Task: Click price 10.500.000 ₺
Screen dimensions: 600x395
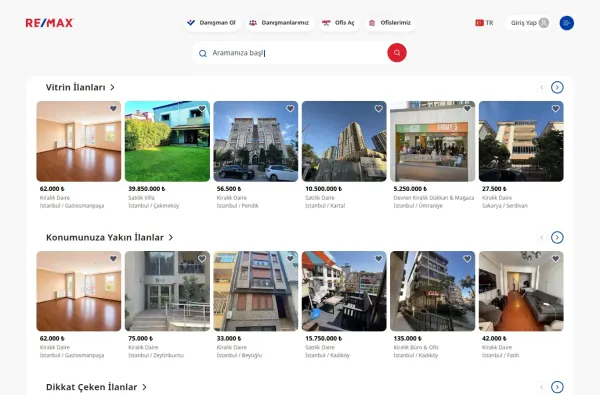Action: click(324, 189)
